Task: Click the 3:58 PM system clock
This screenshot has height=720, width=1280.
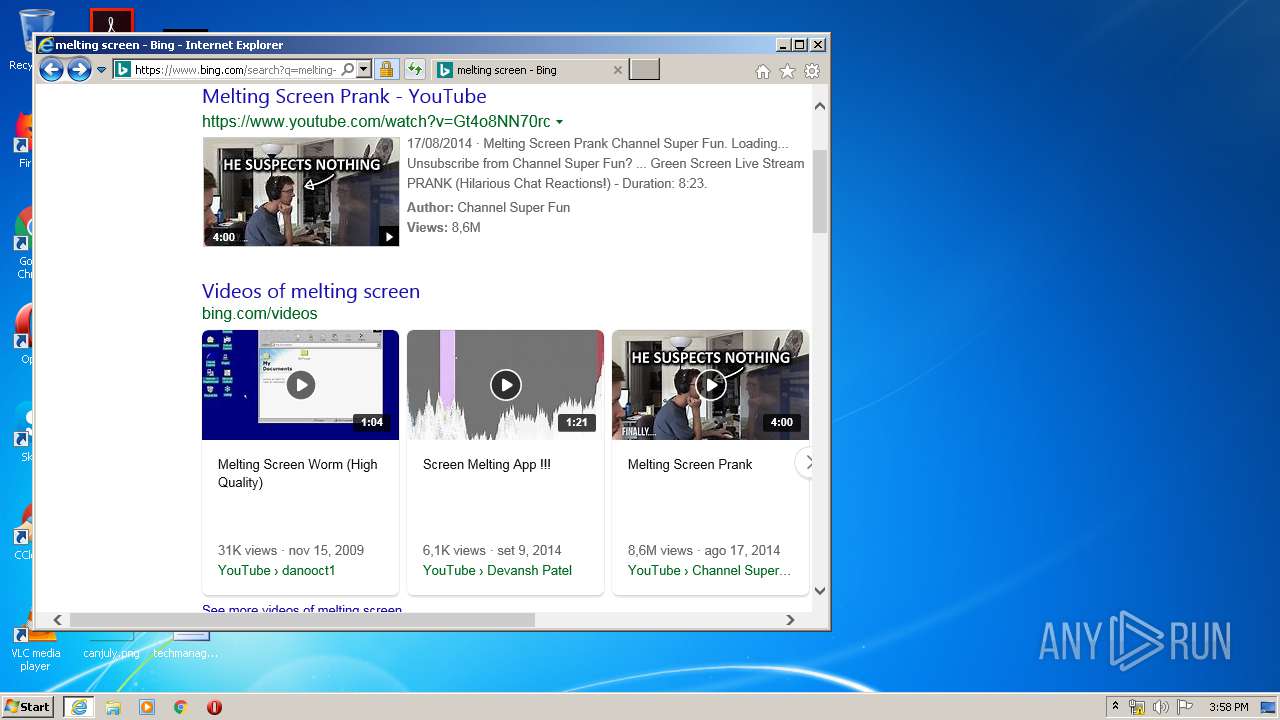Action: pos(1228,707)
